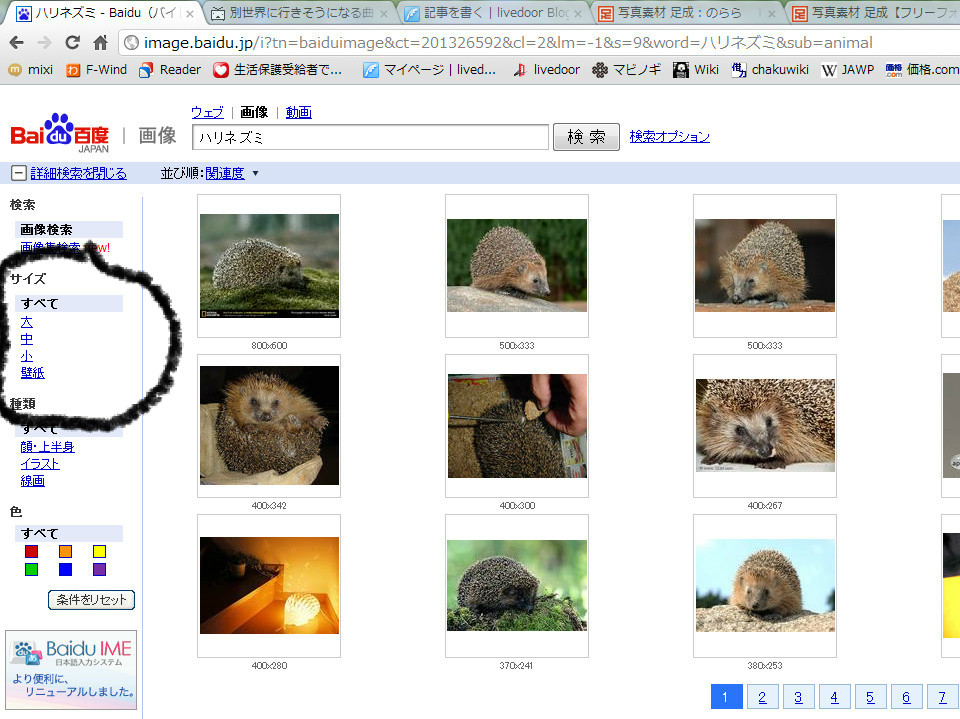
Task: Open the マイページ lived bookmark
Action: [x=429, y=70]
